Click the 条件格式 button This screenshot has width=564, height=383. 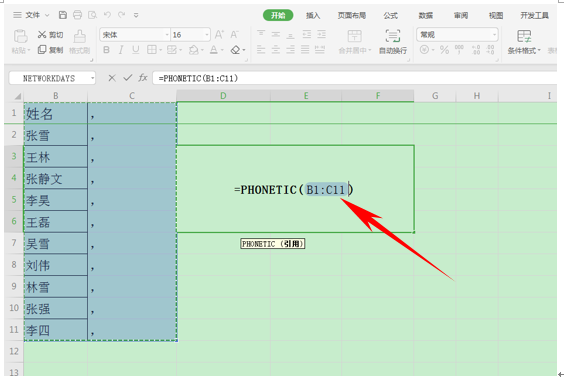coord(524,42)
